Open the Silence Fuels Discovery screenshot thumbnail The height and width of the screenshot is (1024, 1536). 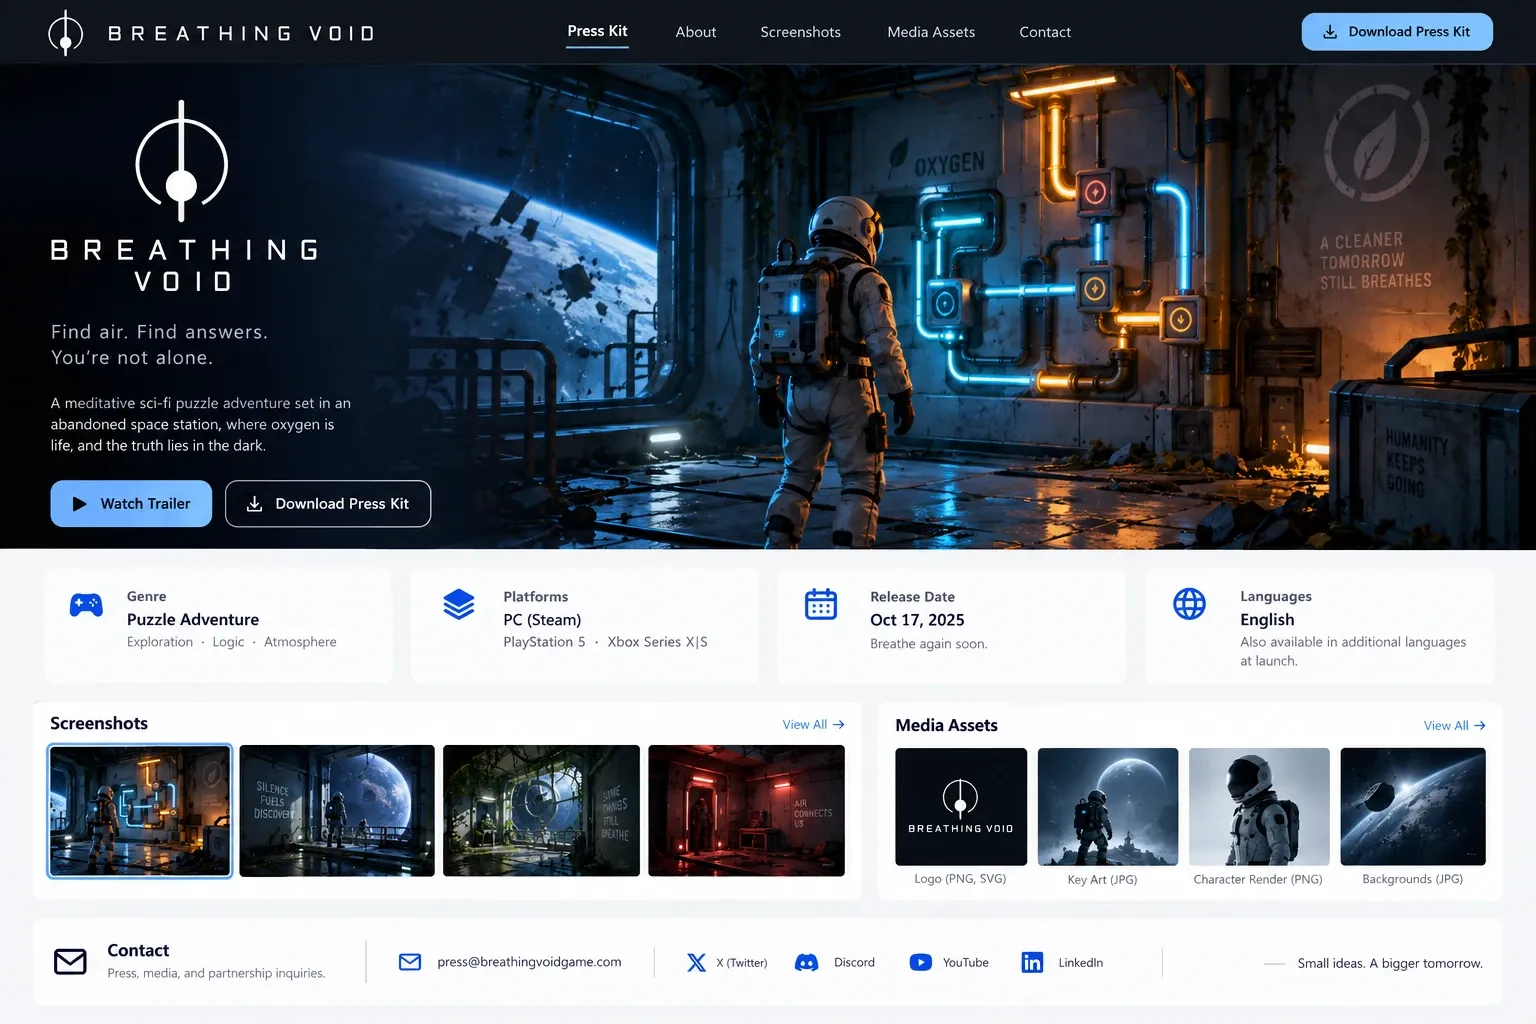point(337,811)
